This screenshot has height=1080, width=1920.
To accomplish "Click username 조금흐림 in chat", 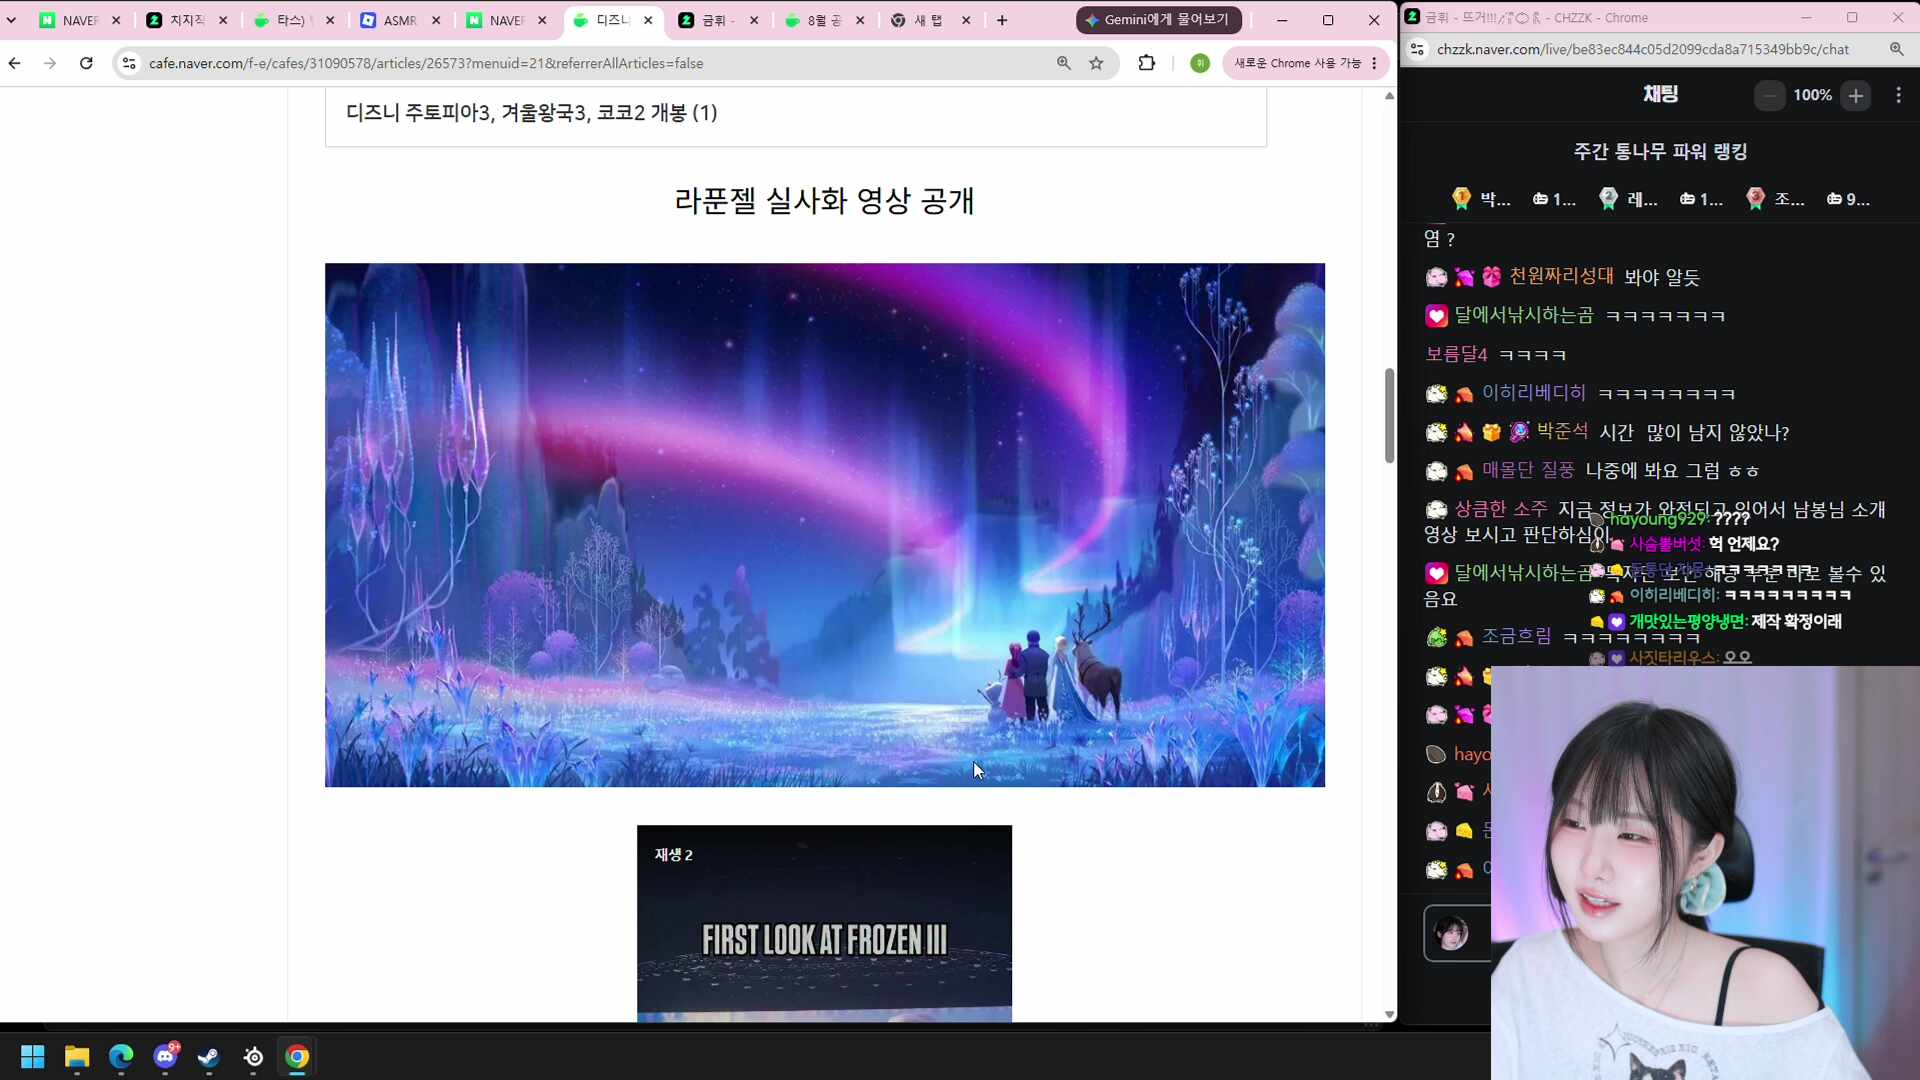I will (x=1516, y=636).
